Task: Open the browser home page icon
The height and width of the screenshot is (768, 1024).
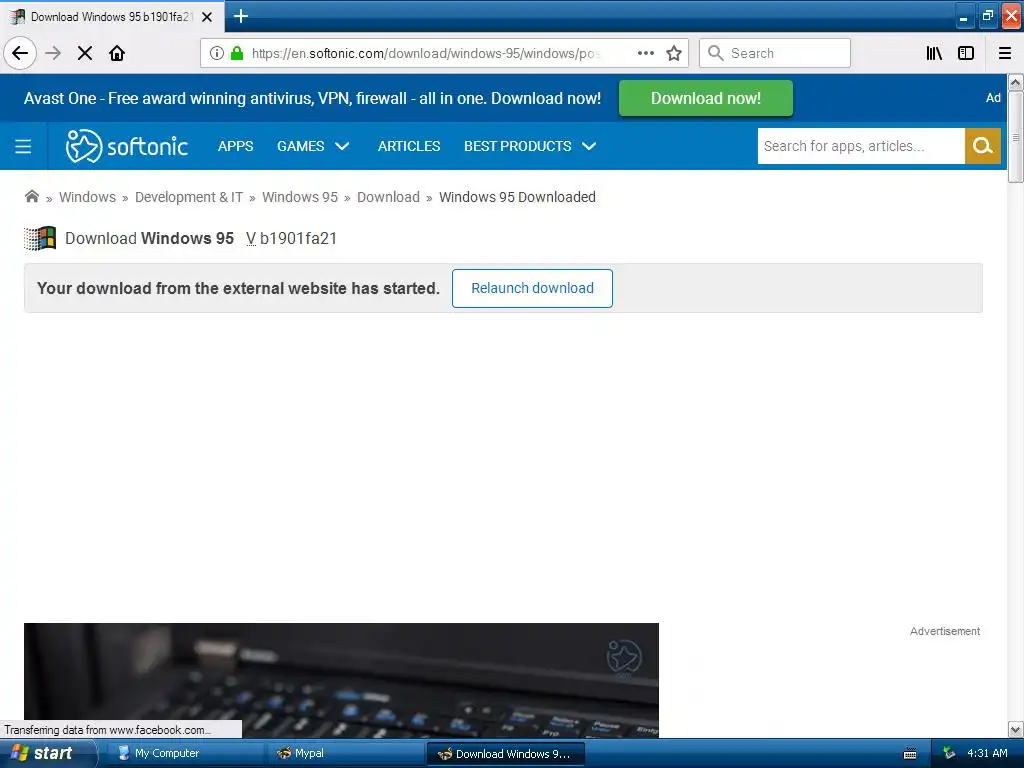Action: point(117,53)
